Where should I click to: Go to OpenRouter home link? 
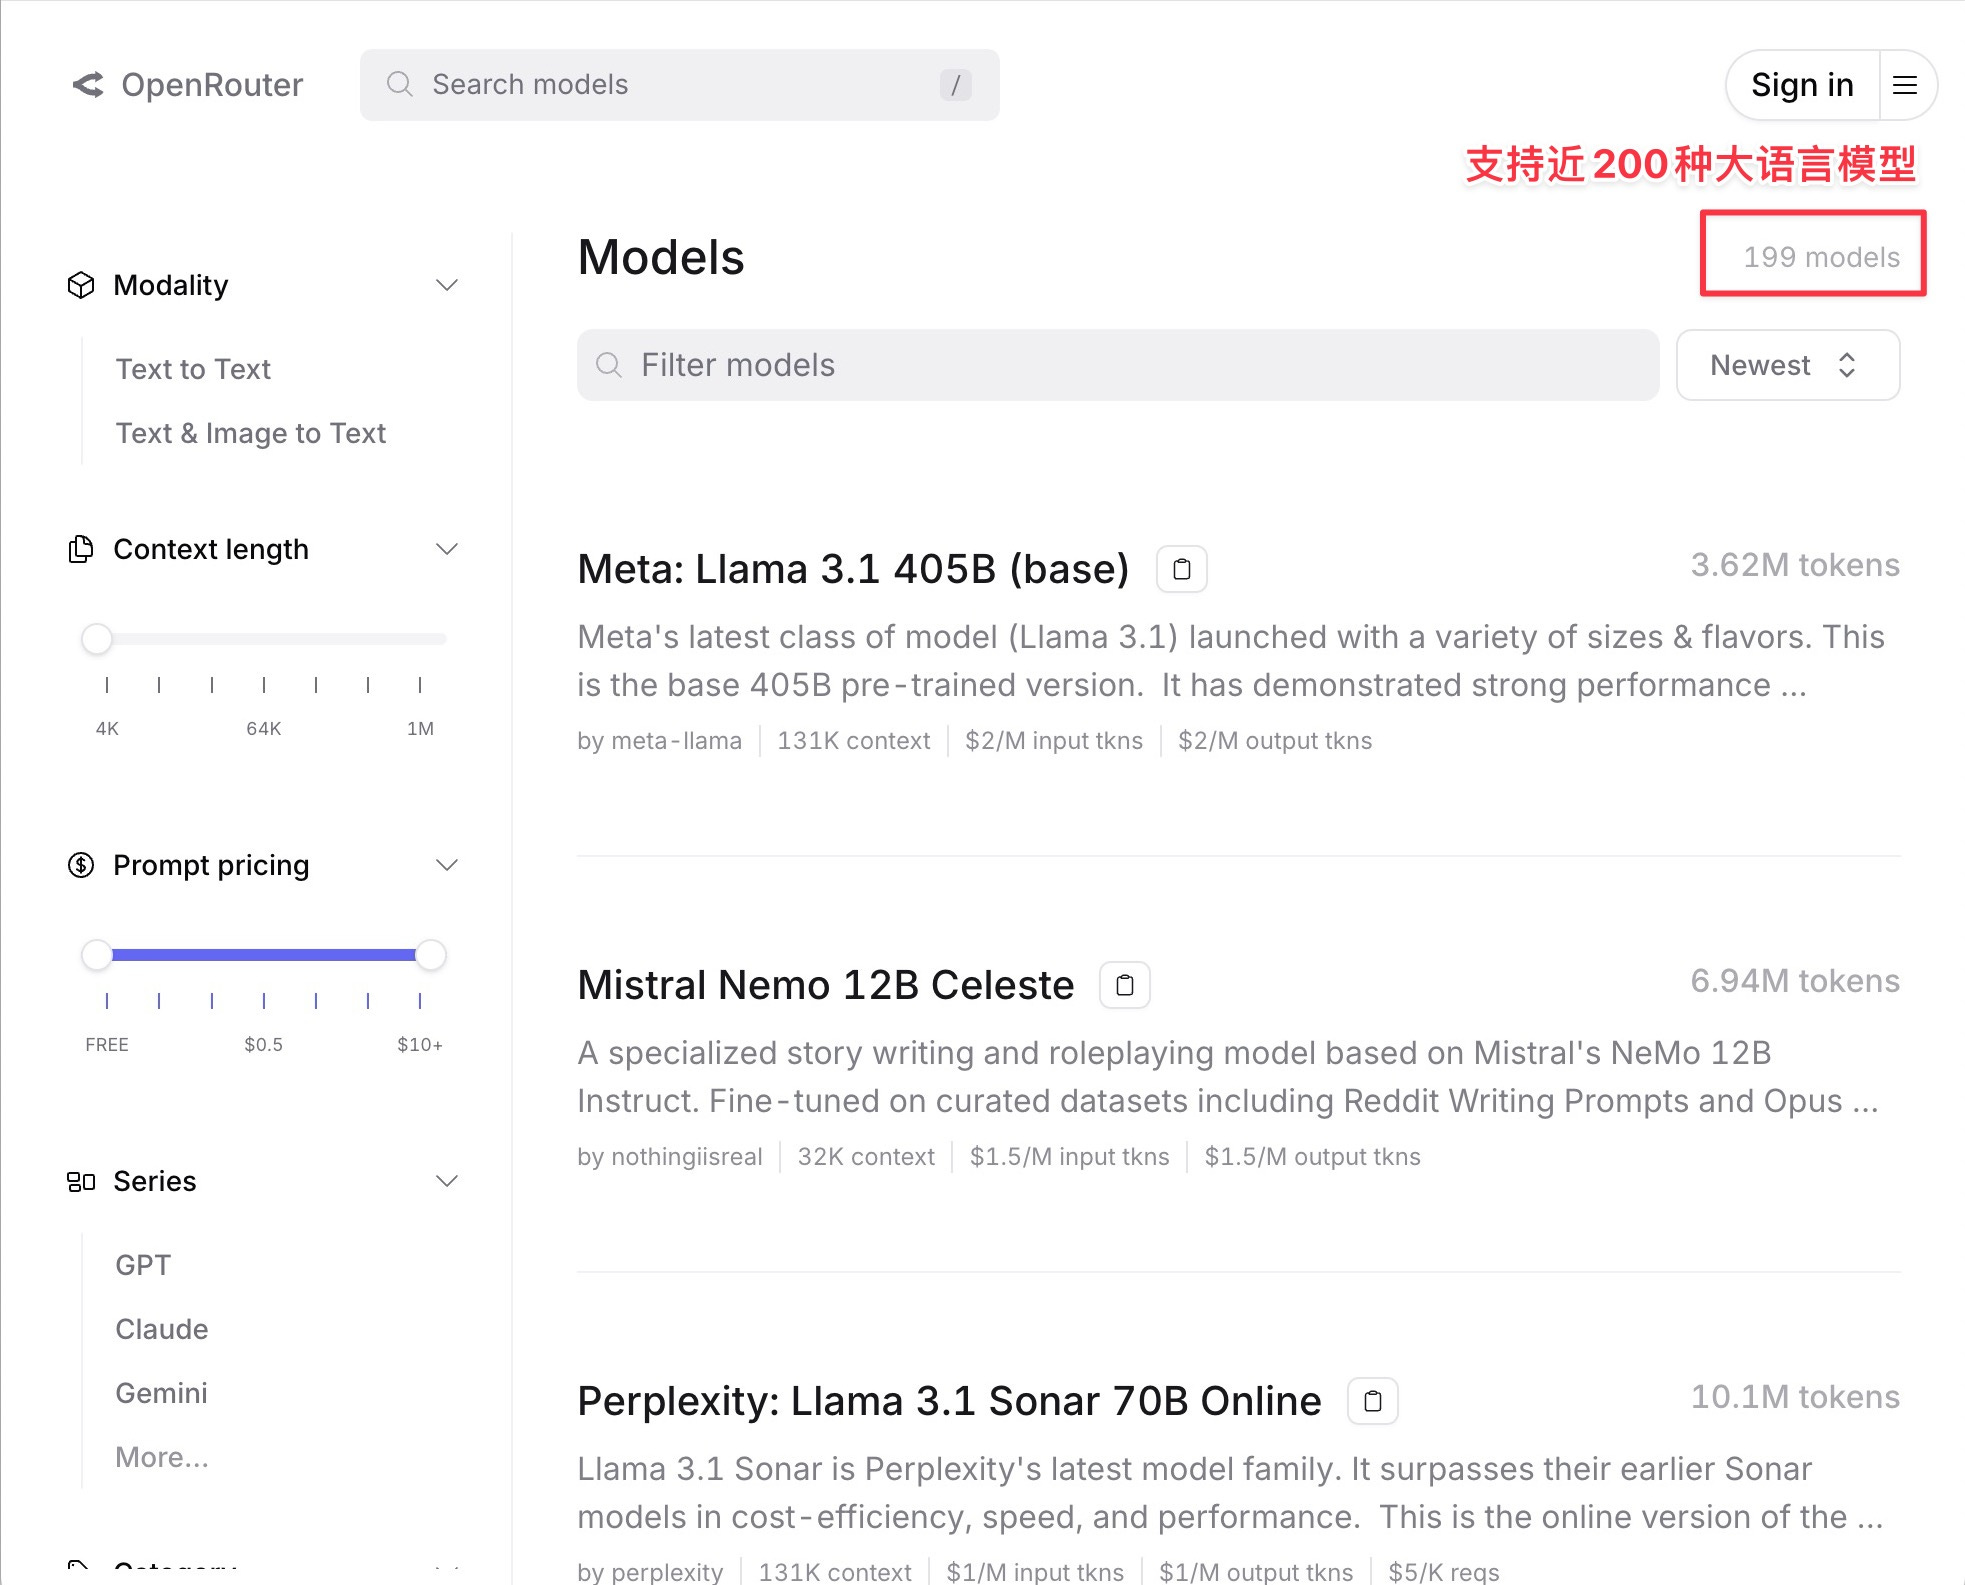tap(188, 85)
